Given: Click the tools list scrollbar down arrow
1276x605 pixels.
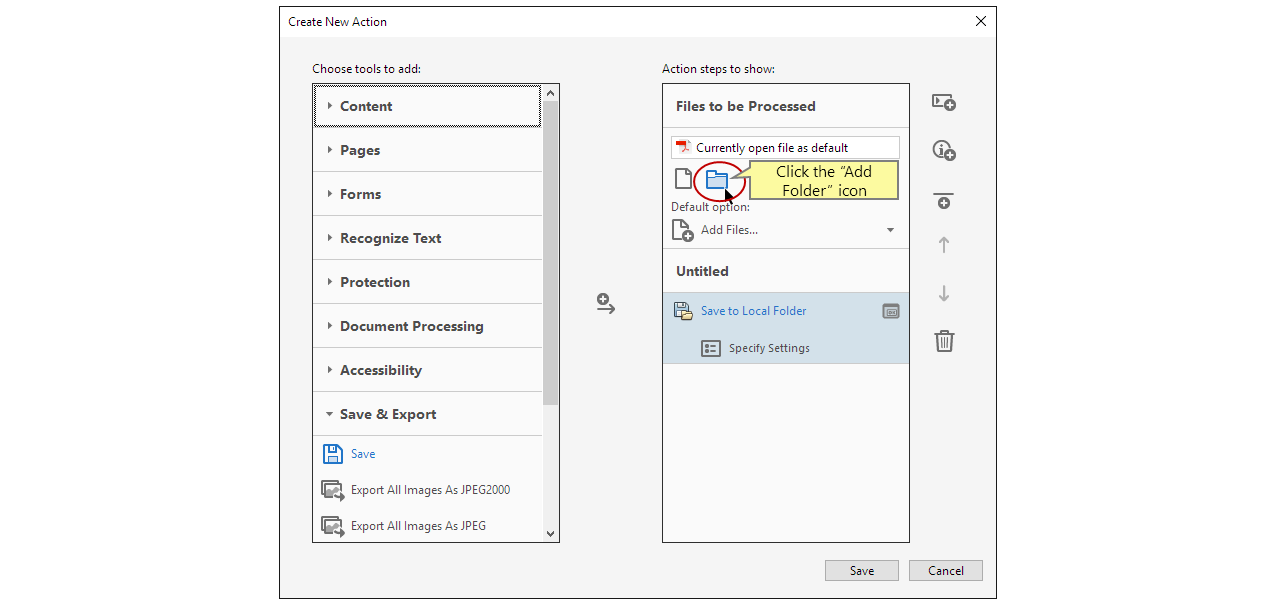Looking at the screenshot, I should click(x=550, y=534).
